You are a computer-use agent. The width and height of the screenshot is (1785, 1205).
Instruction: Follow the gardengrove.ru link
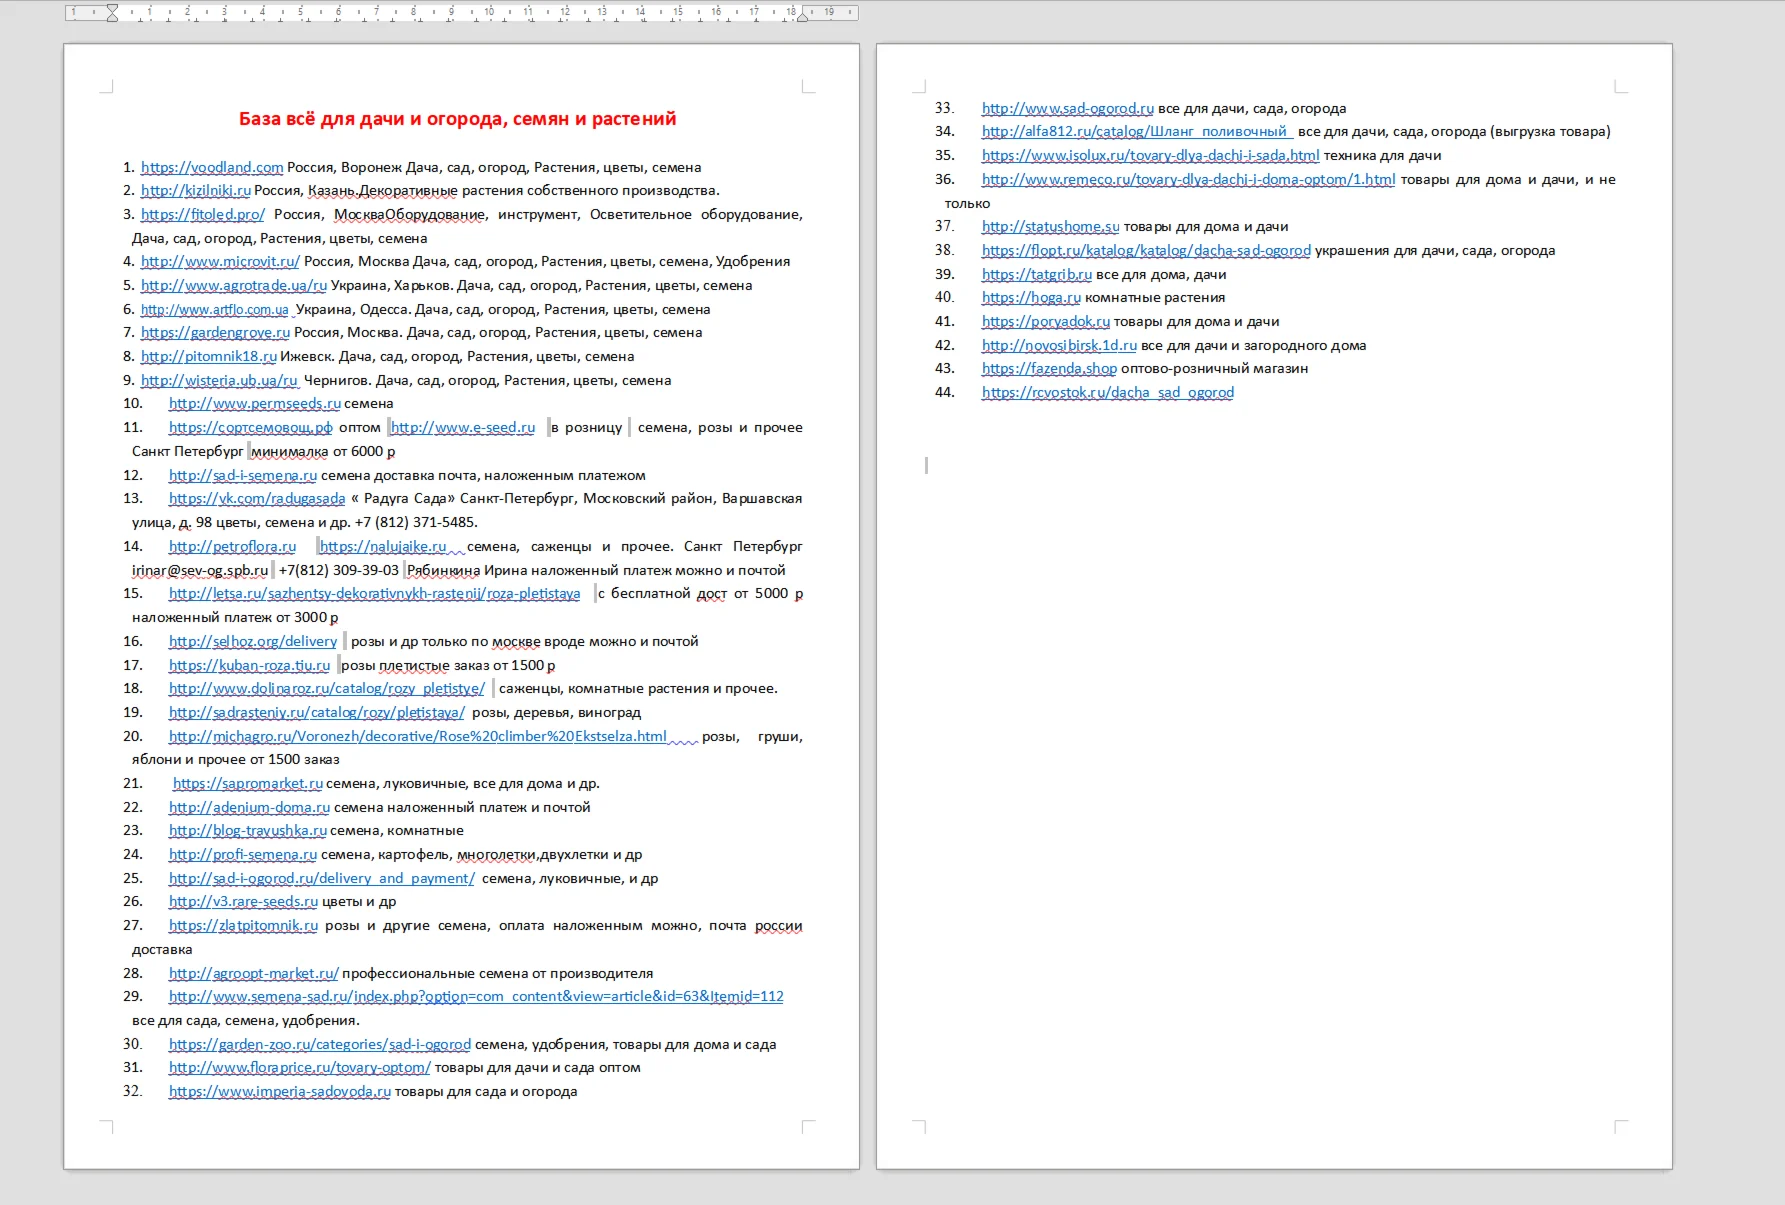point(215,332)
